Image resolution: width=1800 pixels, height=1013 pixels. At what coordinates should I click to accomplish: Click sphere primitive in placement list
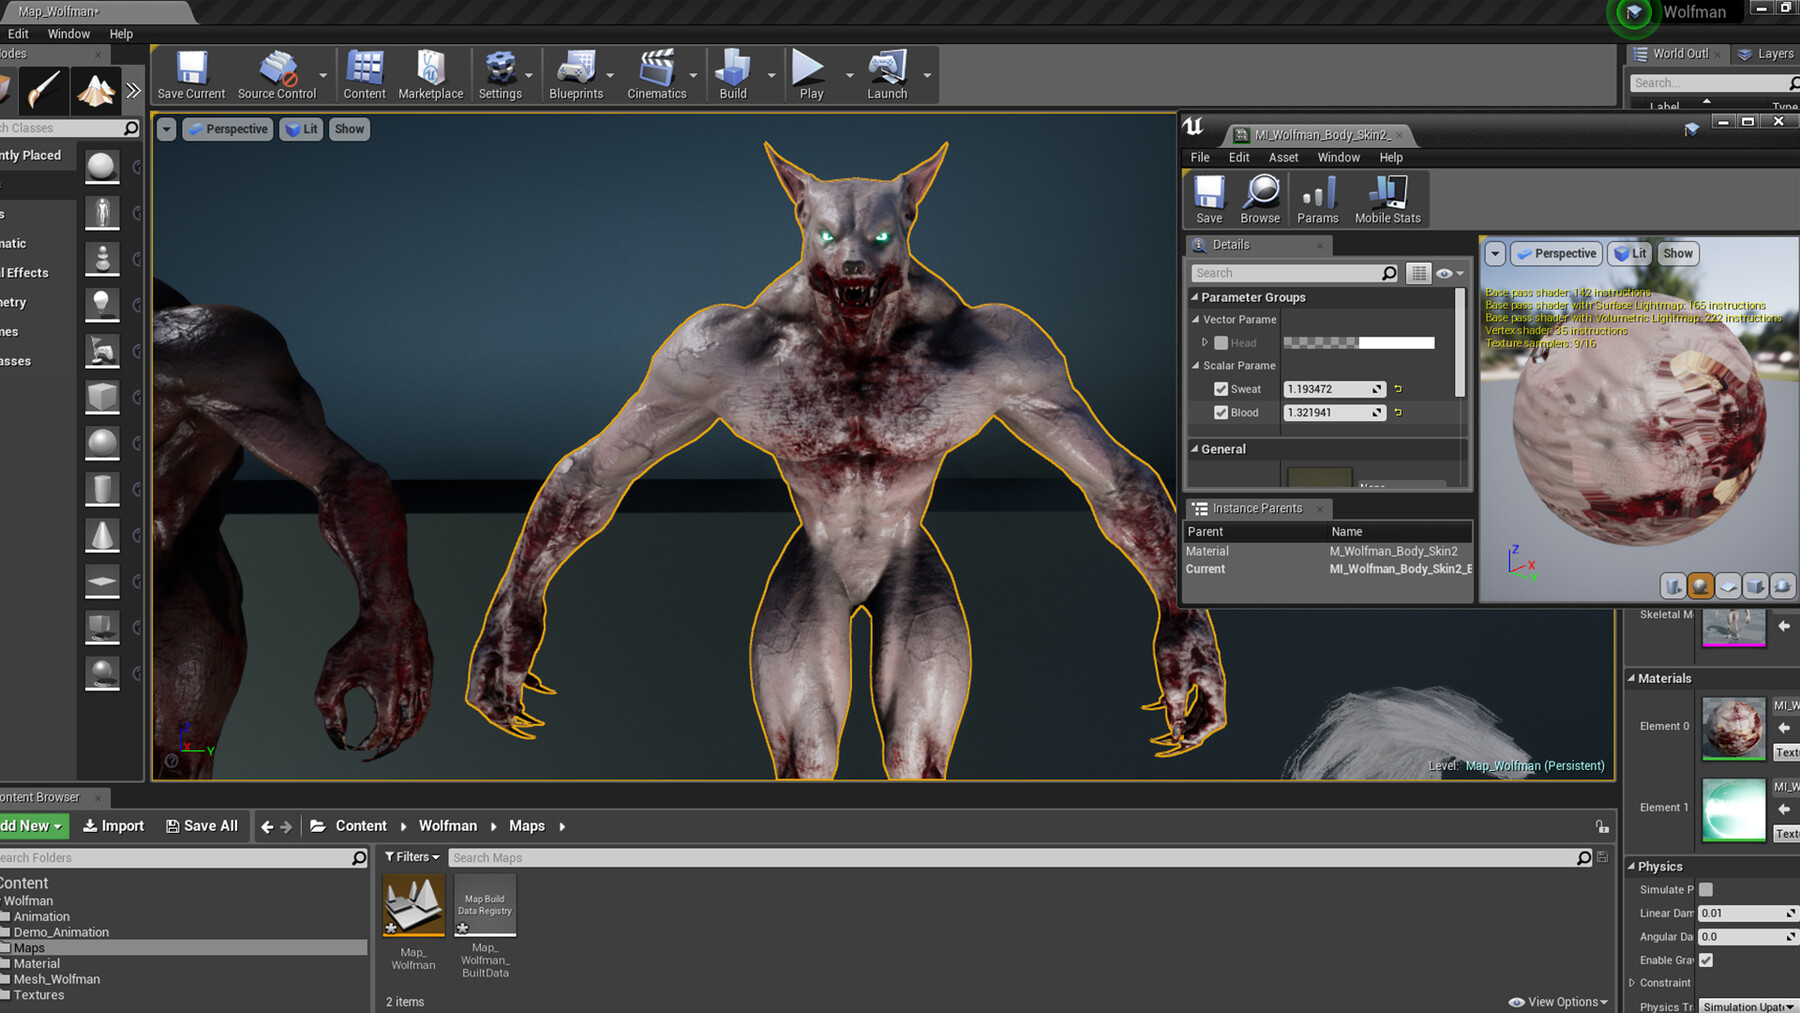pyautogui.click(x=102, y=443)
